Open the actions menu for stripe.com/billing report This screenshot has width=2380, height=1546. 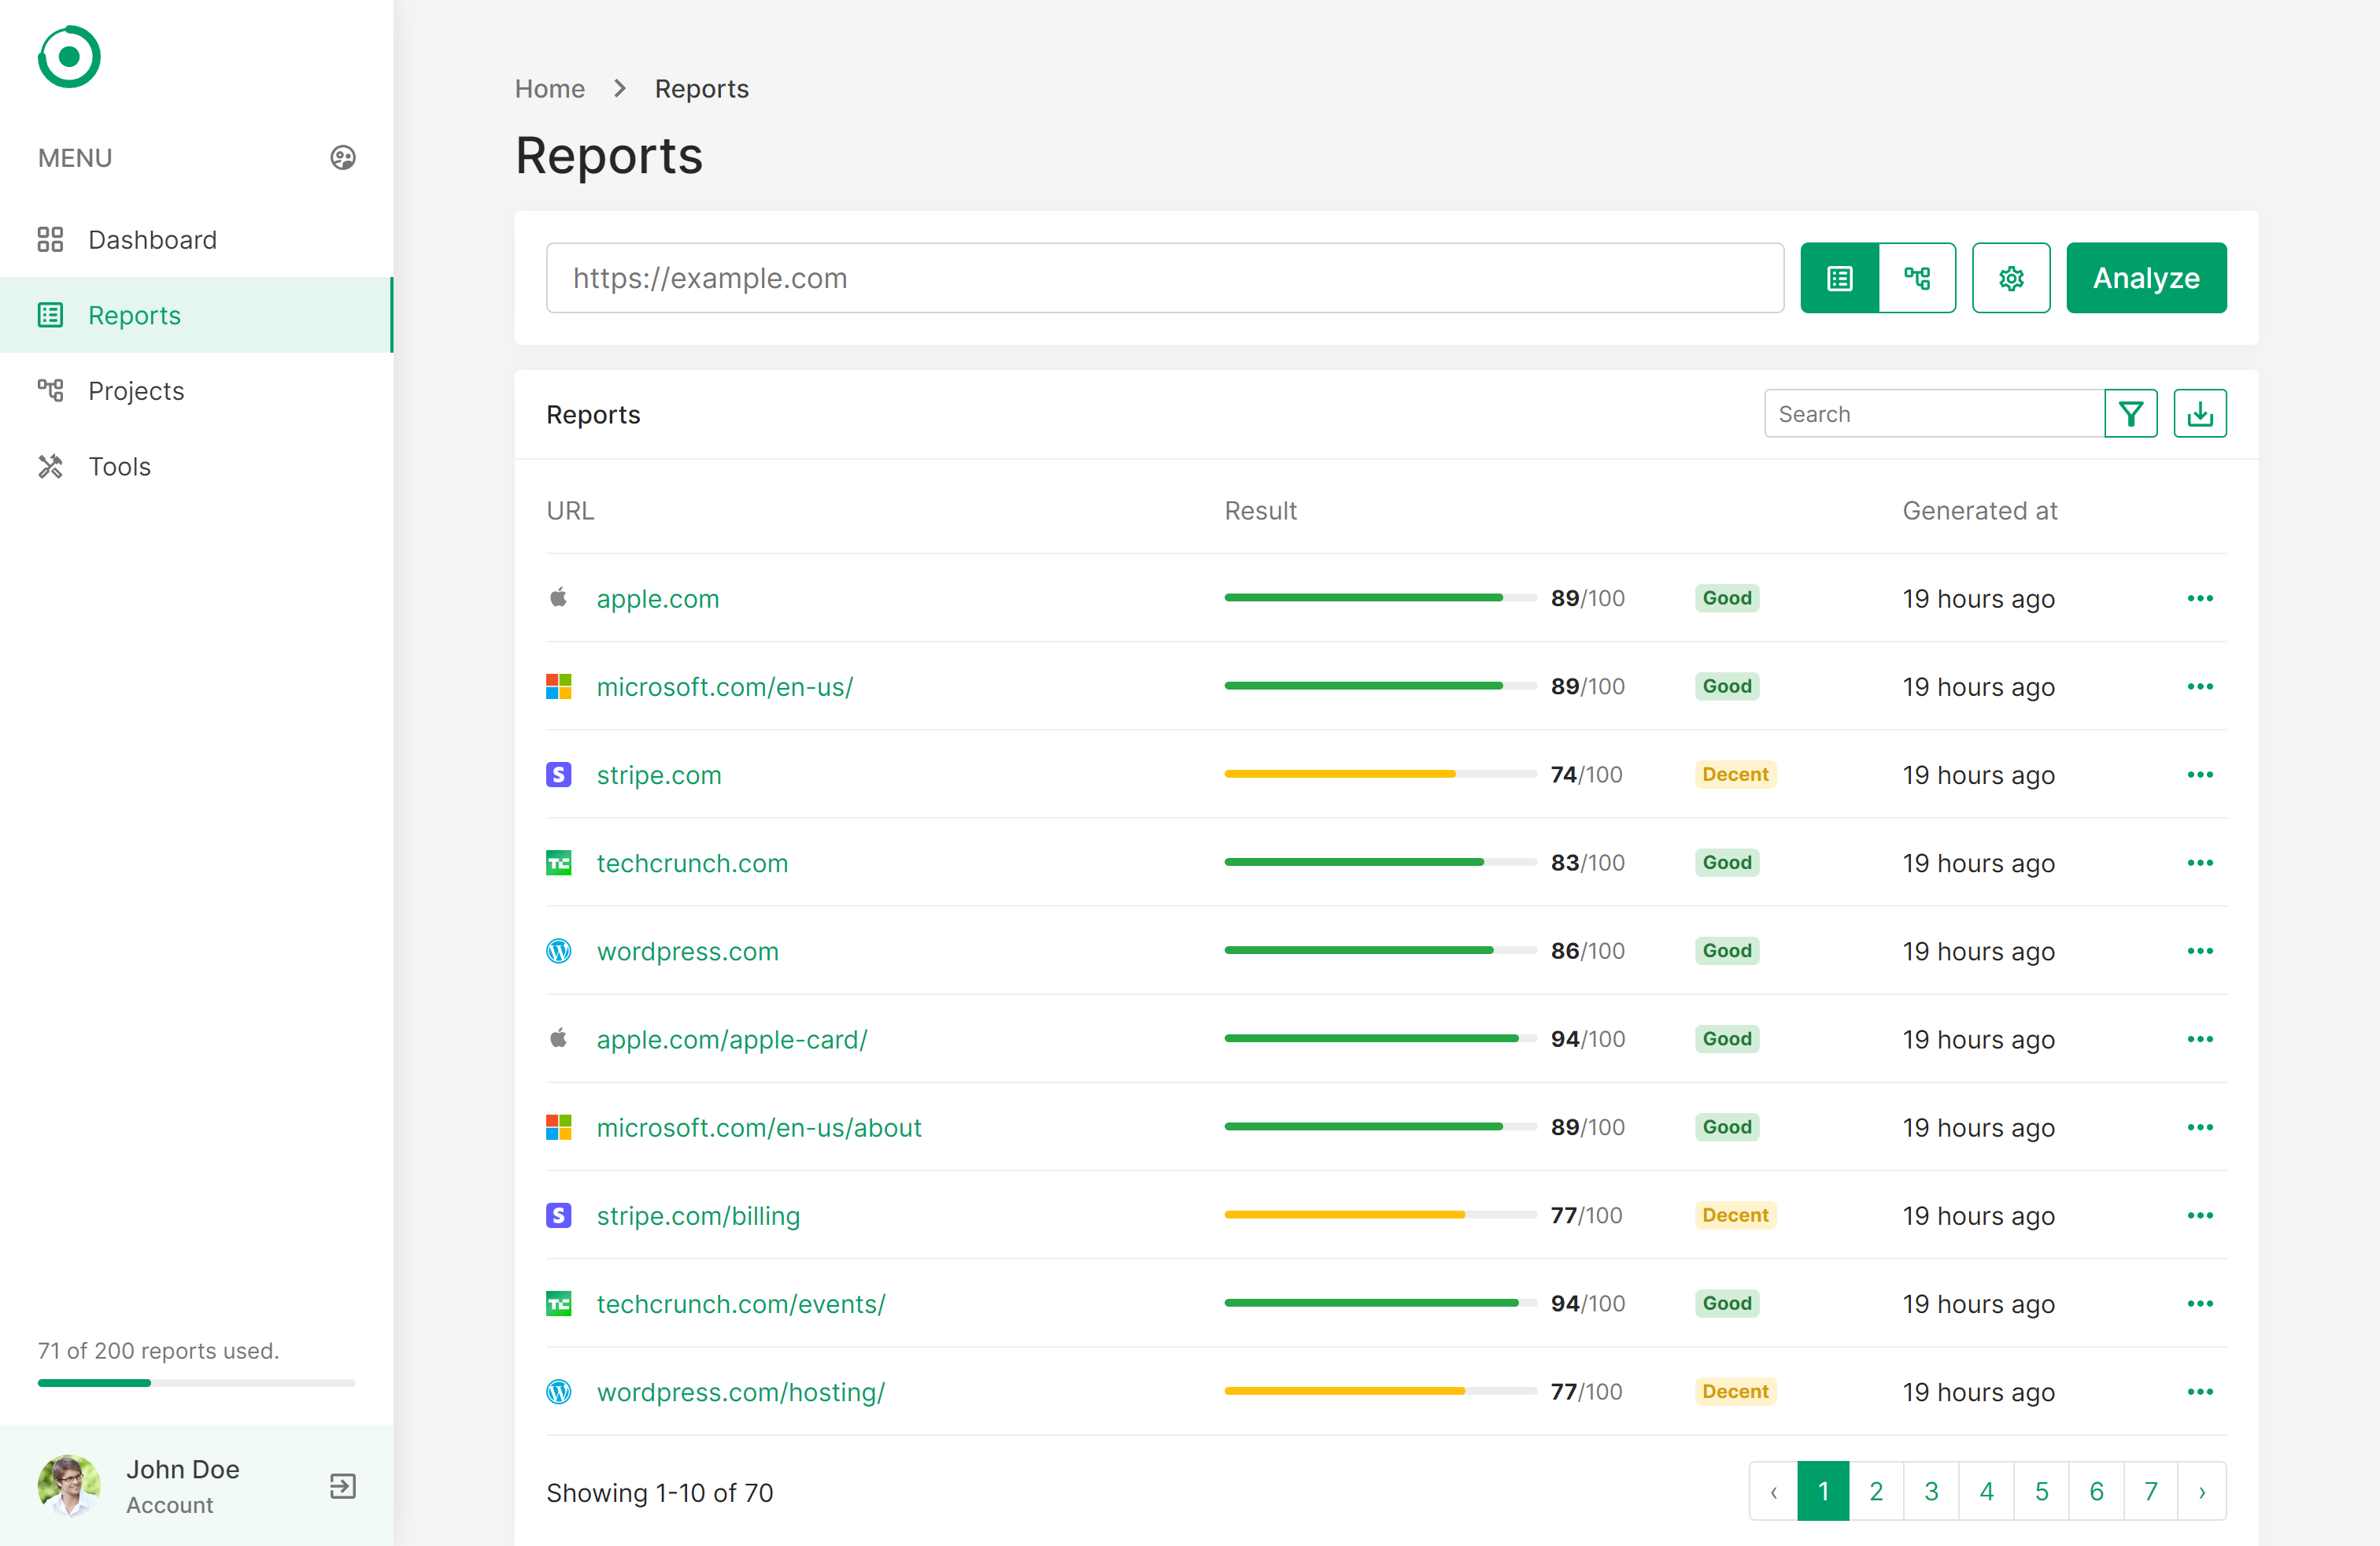[2200, 1215]
